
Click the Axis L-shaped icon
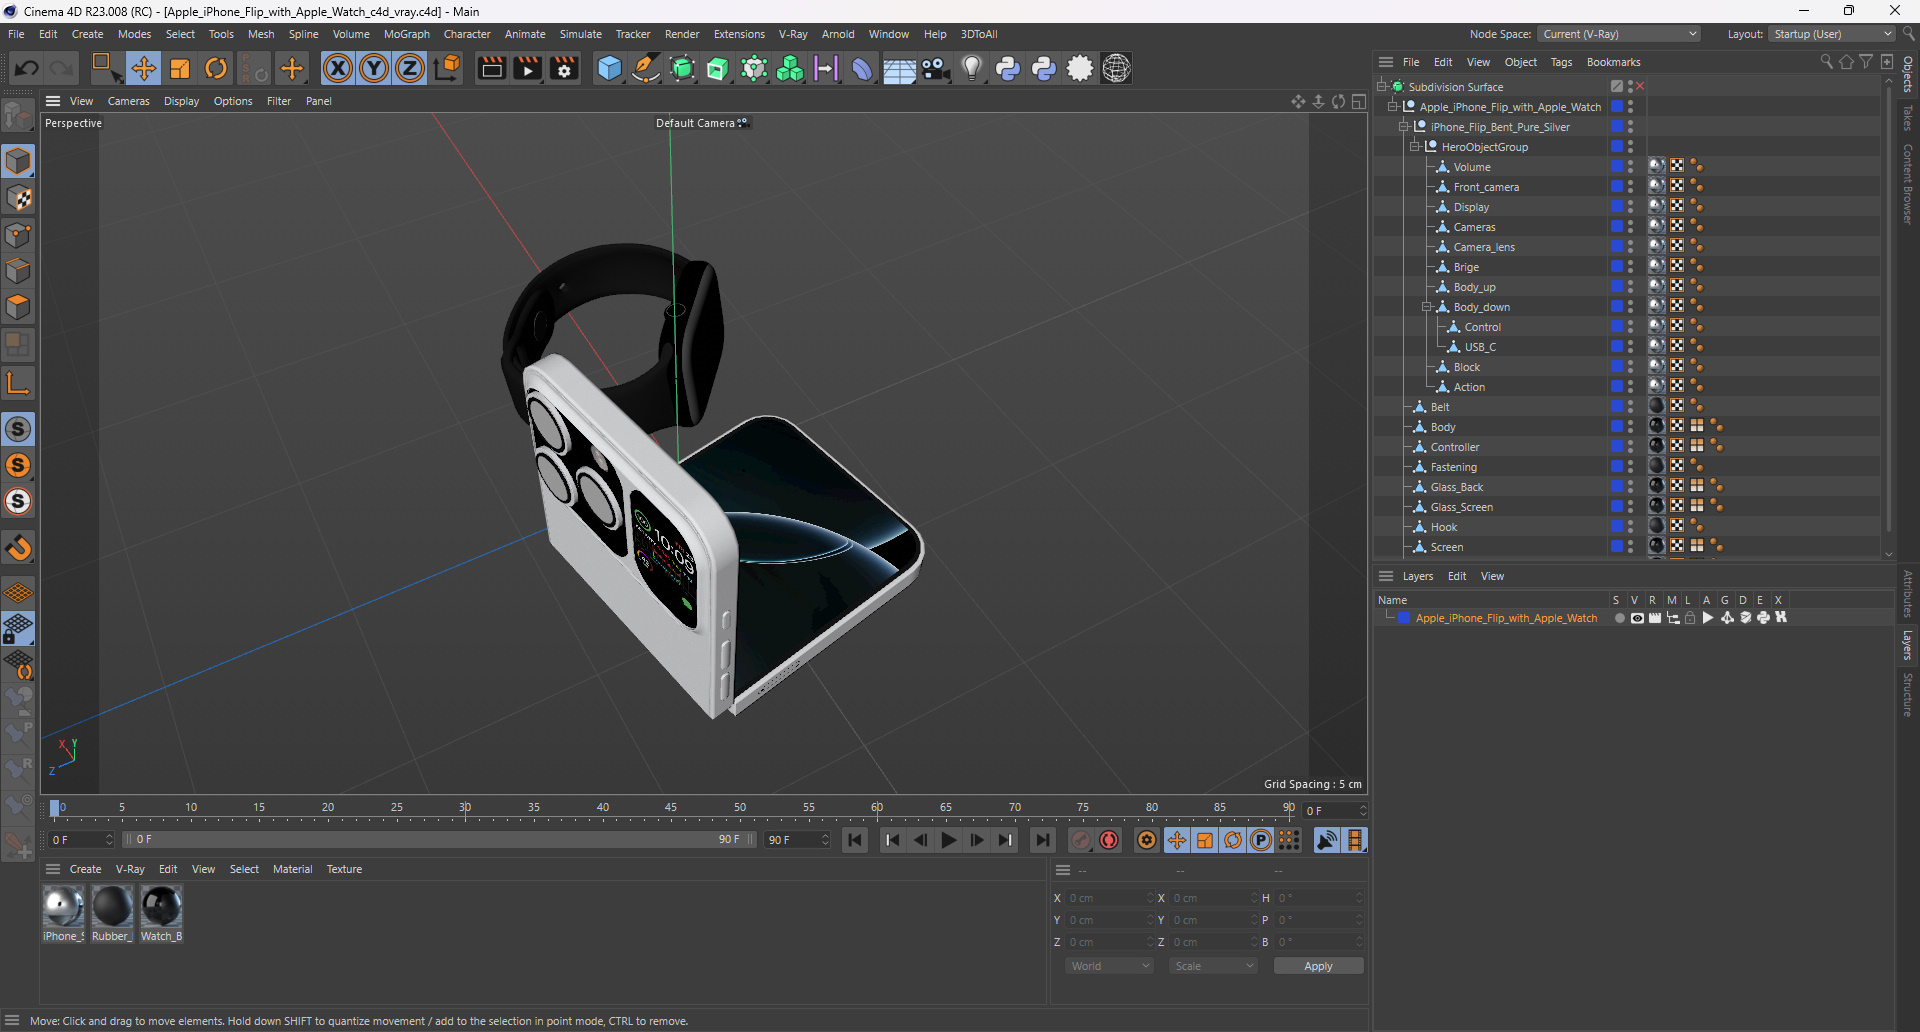click(x=18, y=383)
